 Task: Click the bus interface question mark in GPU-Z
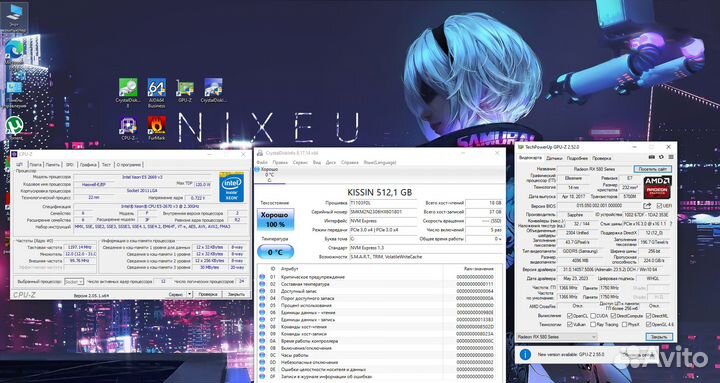[x=671, y=224]
